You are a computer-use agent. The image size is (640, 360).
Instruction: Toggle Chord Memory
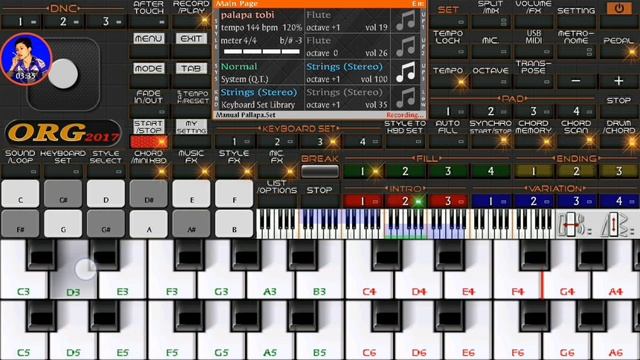(x=533, y=141)
